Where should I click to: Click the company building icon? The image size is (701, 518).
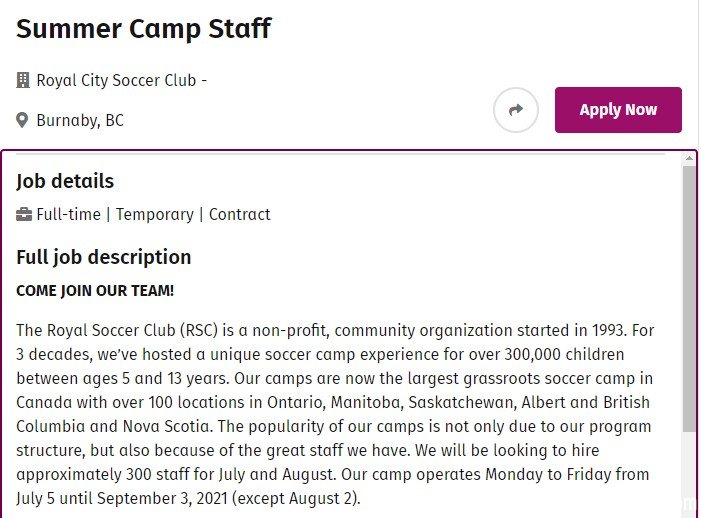tap(23, 80)
